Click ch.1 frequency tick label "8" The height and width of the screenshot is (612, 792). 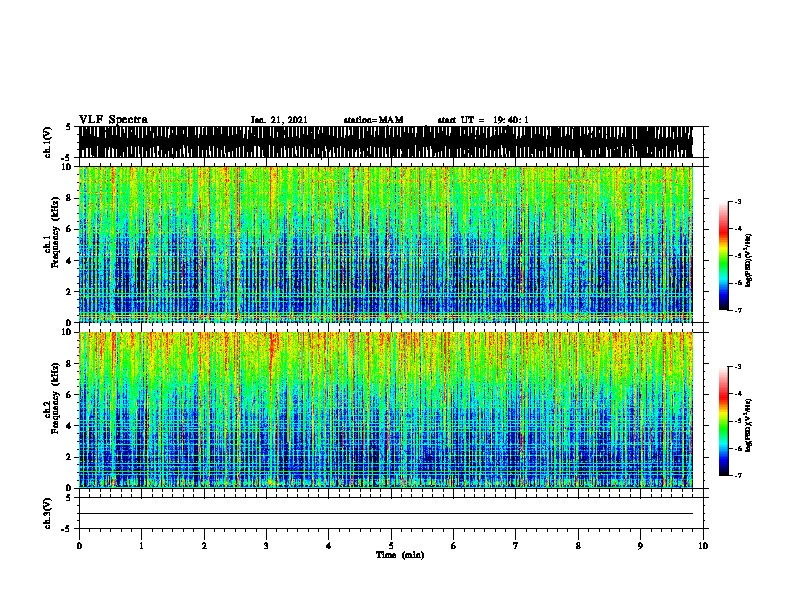(x=70, y=198)
